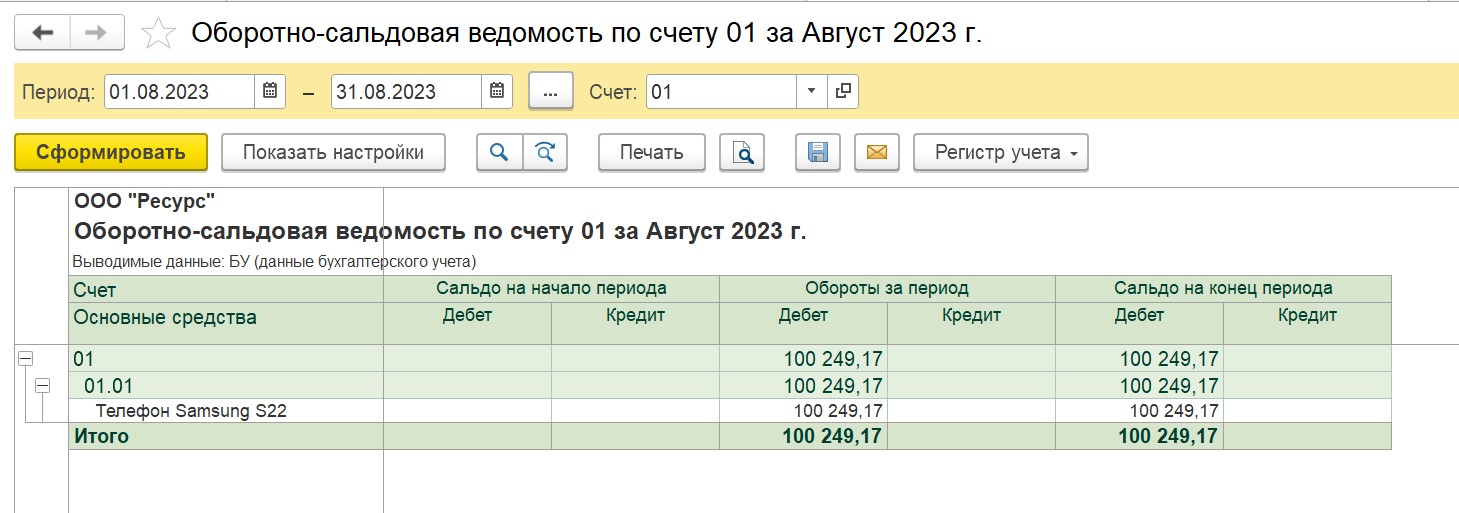Open print preview icon next to Печать
Image resolution: width=1459 pixels, height=513 pixels.
pyautogui.click(x=742, y=152)
